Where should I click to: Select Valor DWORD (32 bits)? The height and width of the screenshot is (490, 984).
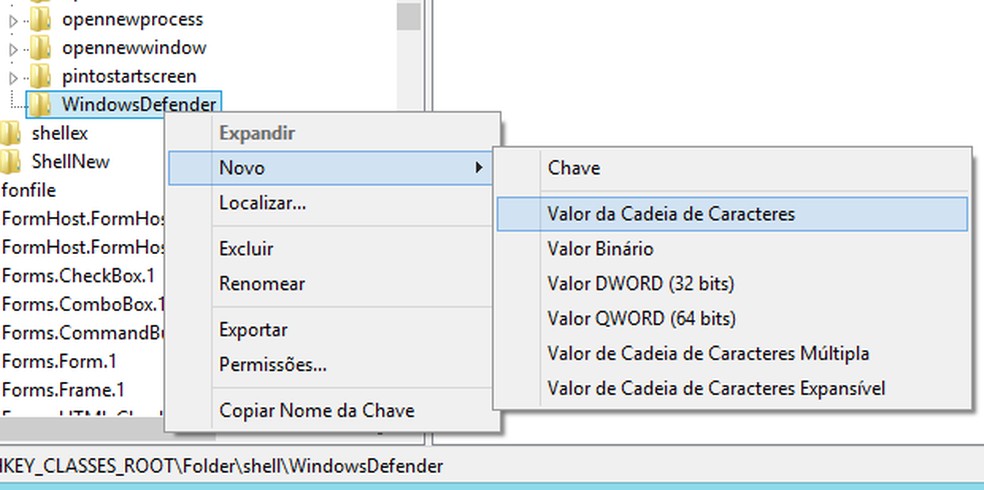(x=641, y=284)
